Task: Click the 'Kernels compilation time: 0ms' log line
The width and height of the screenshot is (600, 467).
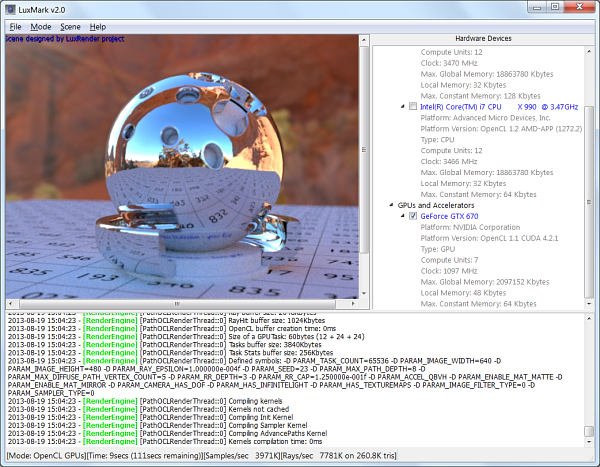Action: (x=165, y=441)
